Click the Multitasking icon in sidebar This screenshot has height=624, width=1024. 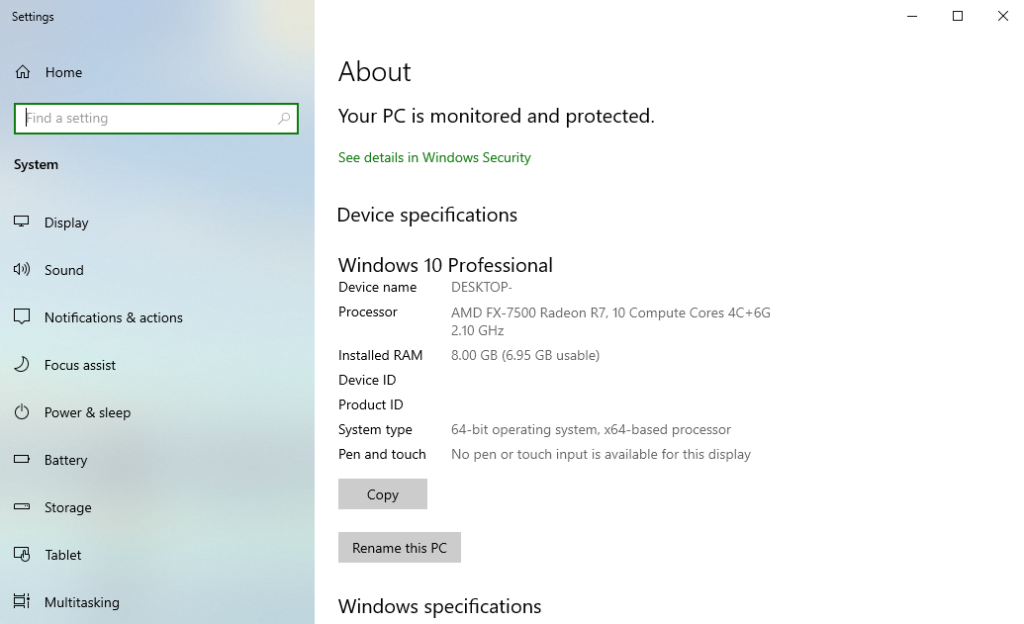click(21, 602)
